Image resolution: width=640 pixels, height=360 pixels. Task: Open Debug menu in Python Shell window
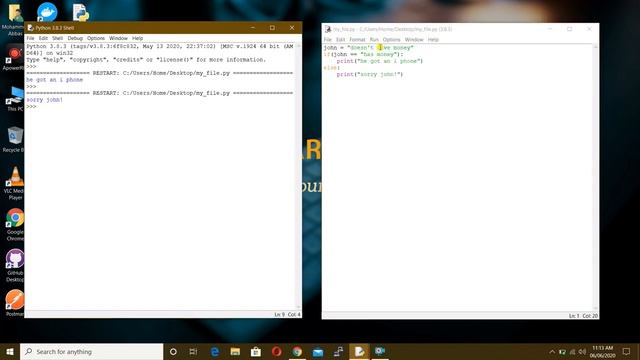[75, 38]
